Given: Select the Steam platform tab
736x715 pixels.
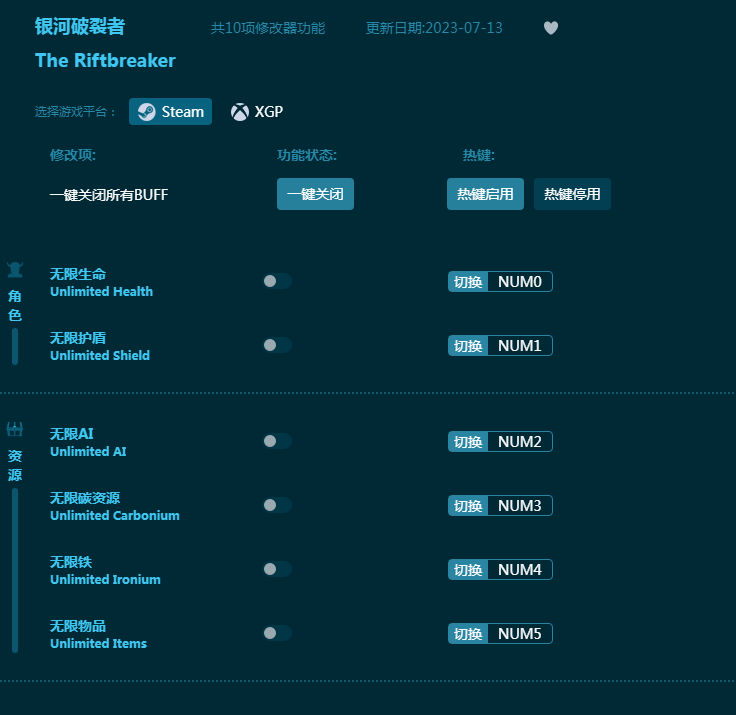Looking at the screenshot, I should [170, 112].
